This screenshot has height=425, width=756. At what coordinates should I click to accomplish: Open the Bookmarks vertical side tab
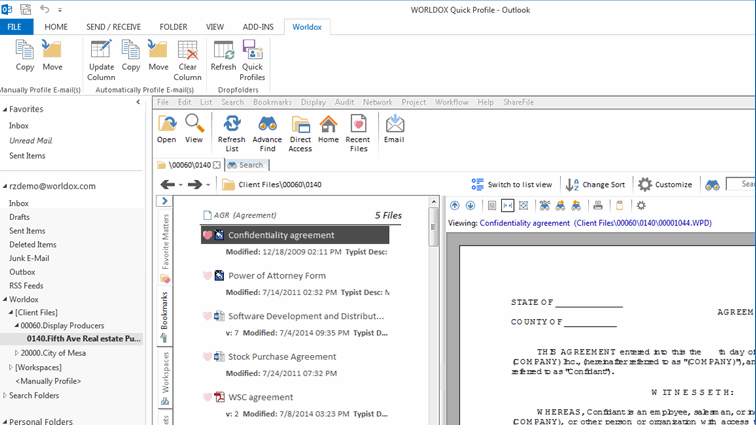tap(164, 316)
